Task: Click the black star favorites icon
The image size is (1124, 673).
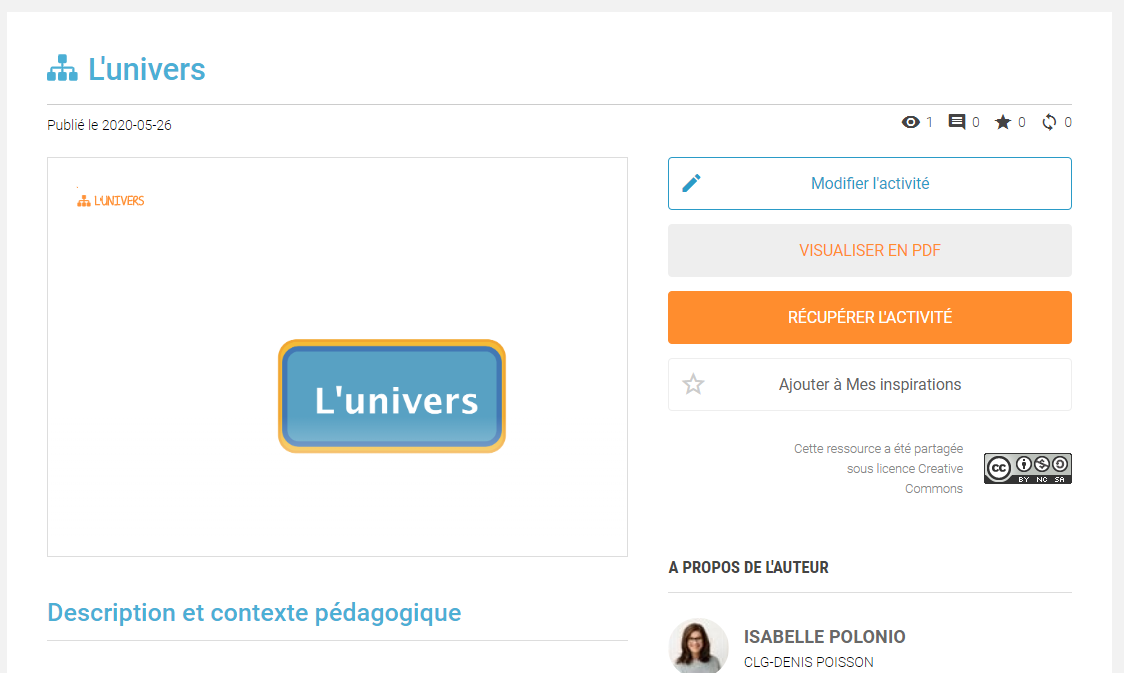Action: click(1003, 122)
